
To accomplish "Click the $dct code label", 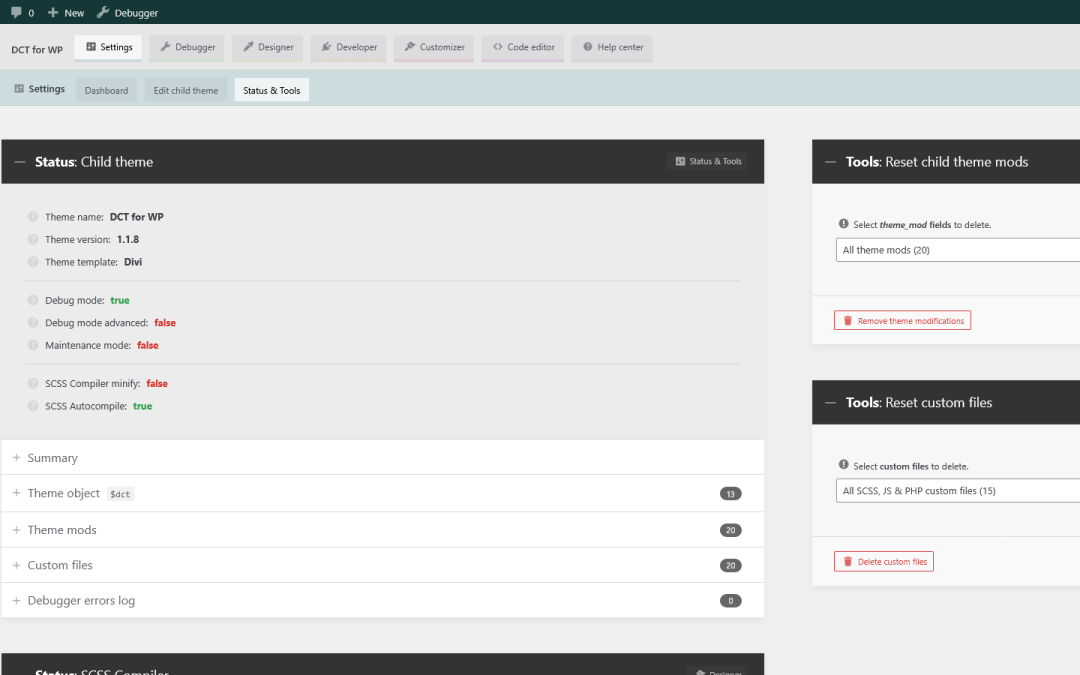I will click(120, 494).
